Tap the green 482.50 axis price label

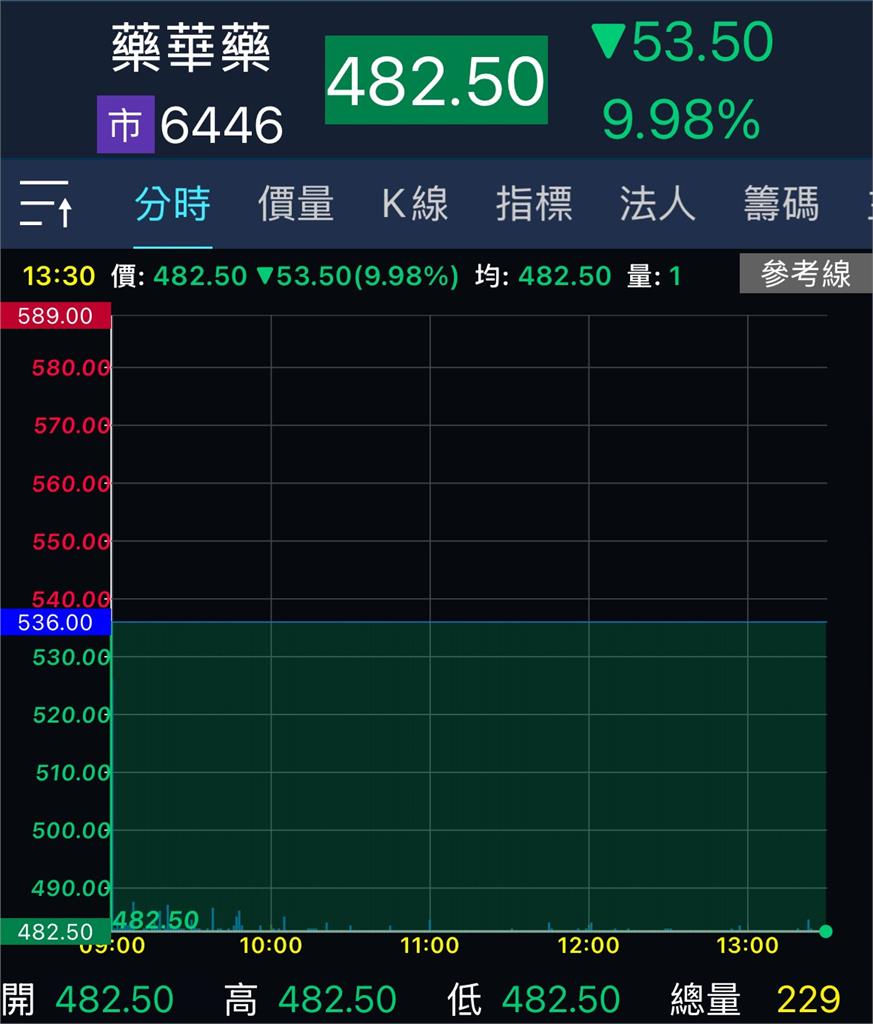56,931
